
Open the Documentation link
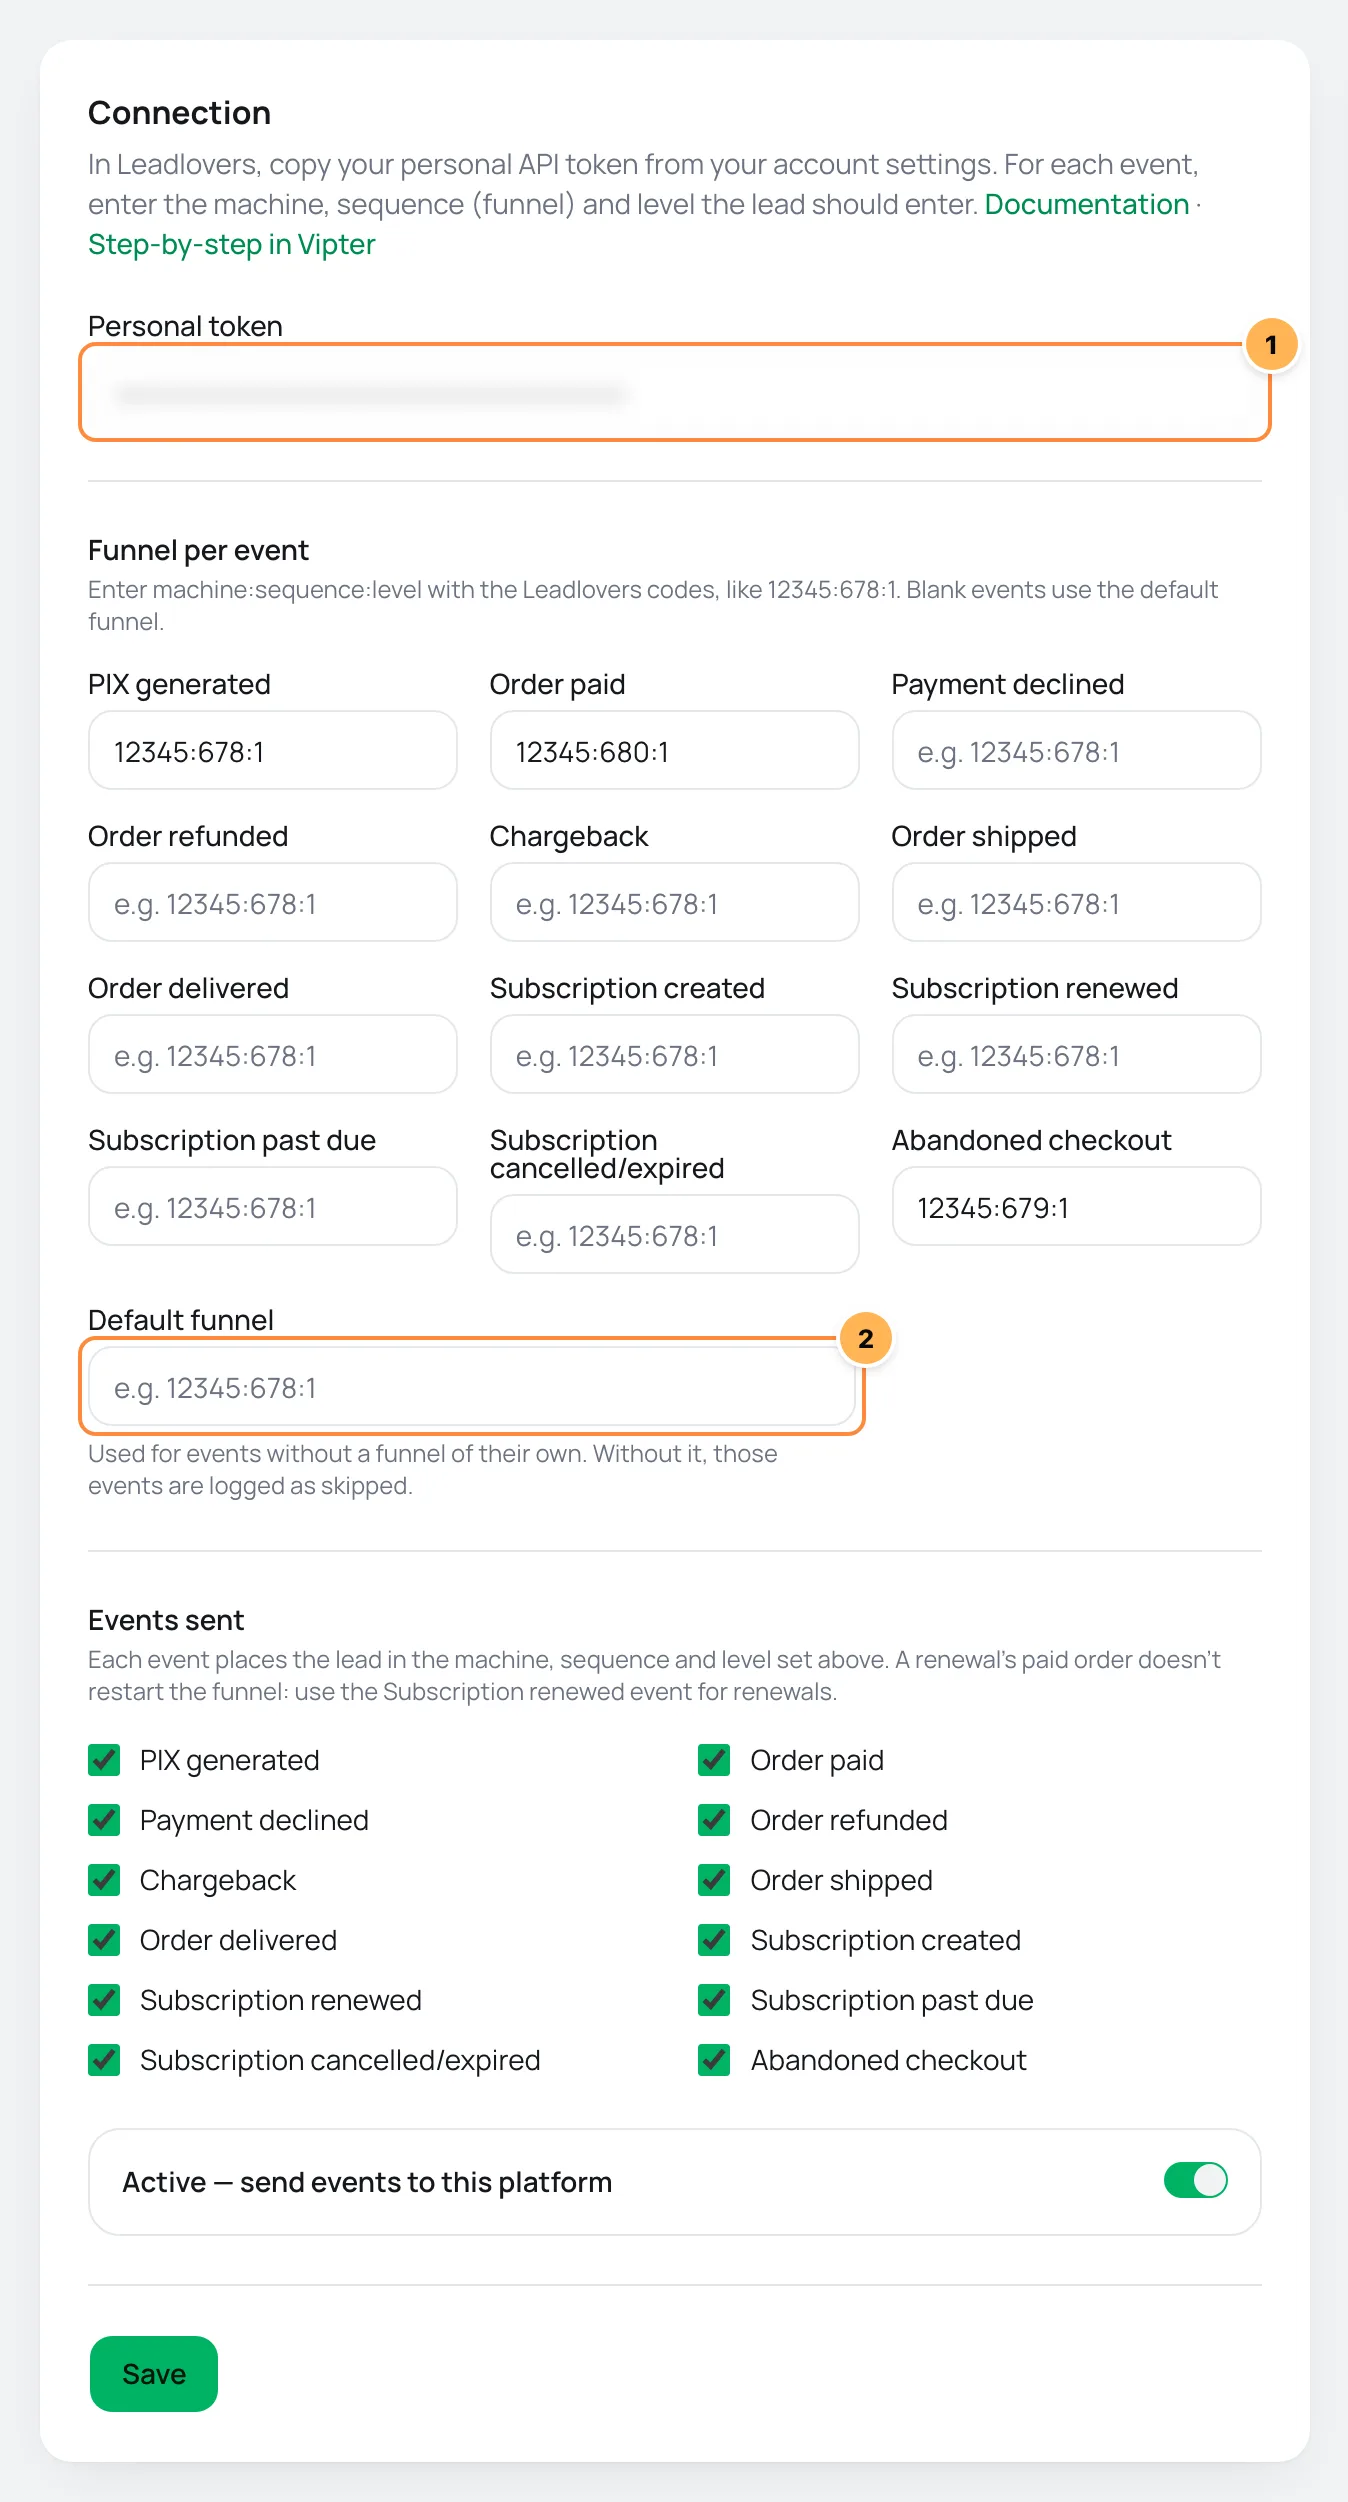click(x=1087, y=204)
